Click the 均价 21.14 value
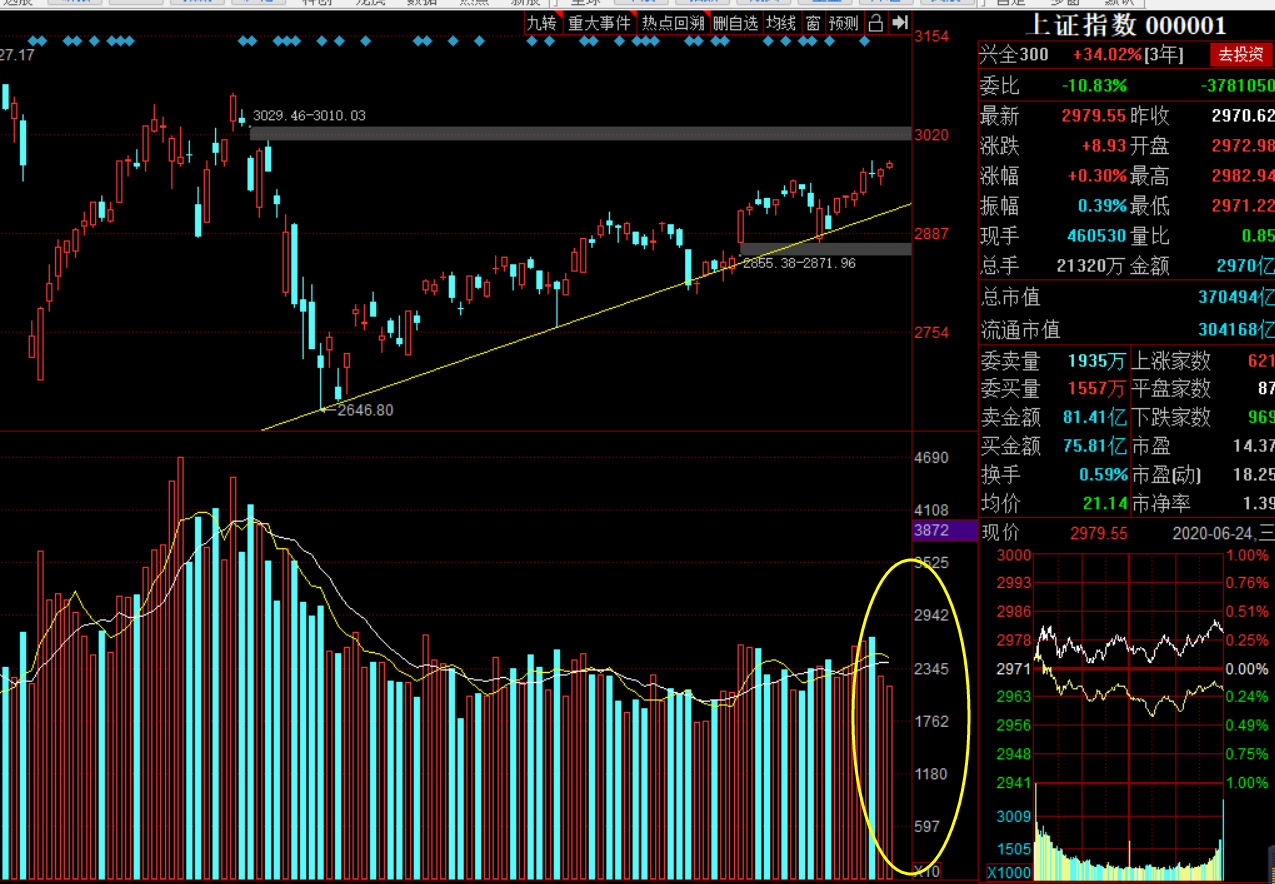 click(1104, 504)
